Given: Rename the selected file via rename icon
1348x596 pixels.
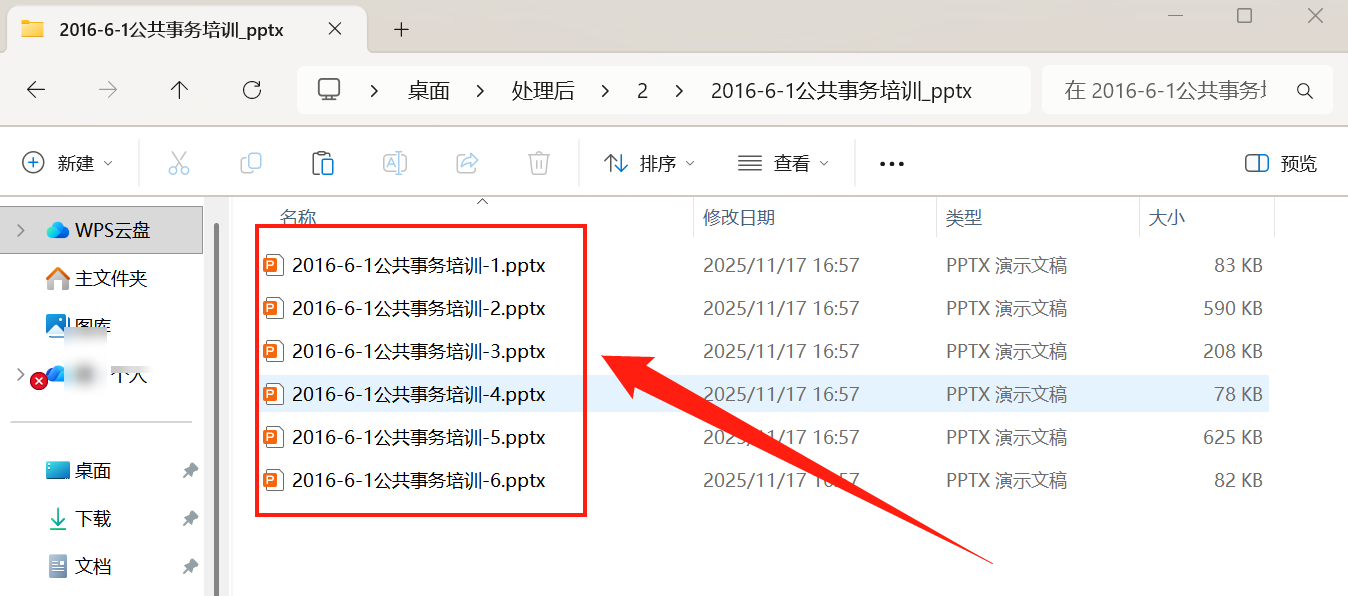Looking at the screenshot, I should 394,162.
